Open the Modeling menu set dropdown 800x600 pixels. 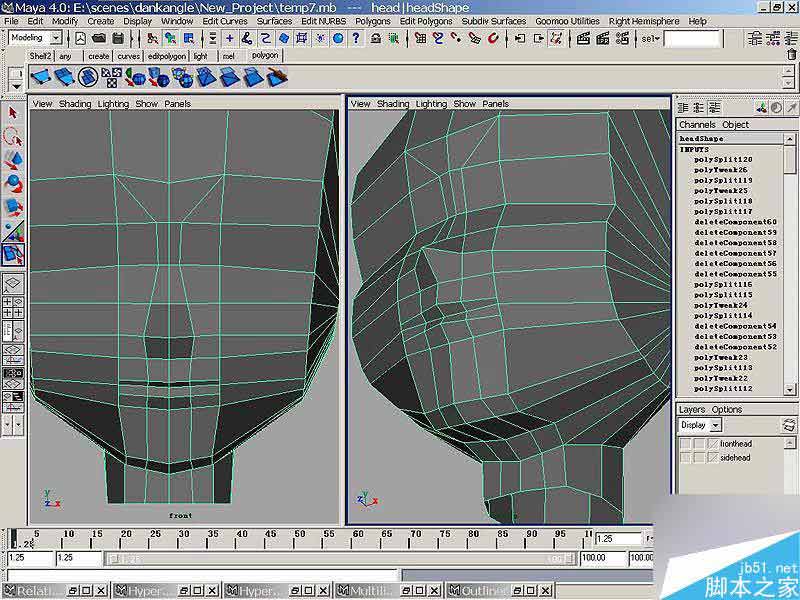click(x=55, y=38)
